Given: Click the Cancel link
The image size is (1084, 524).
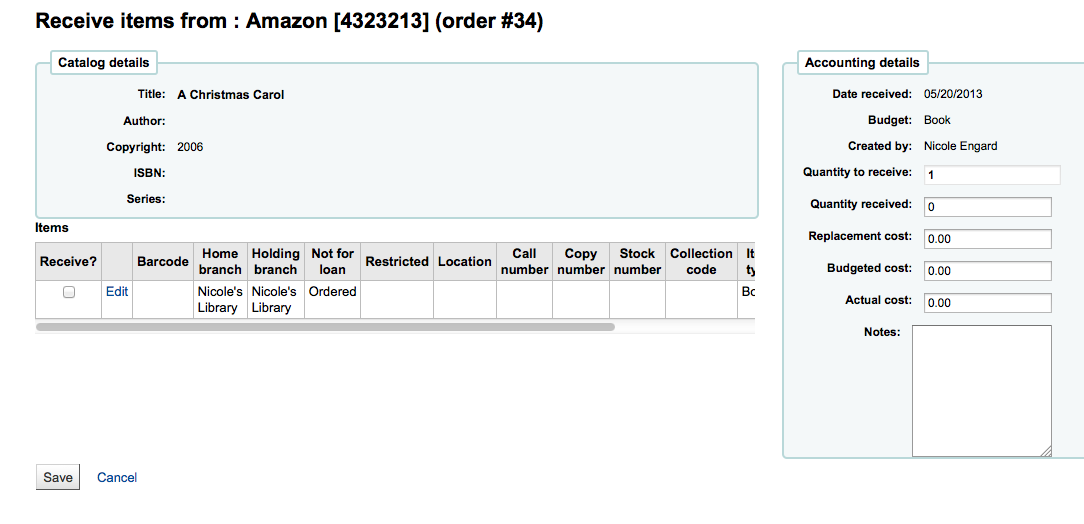Looking at the screenshot, I should tap(117, 478).
